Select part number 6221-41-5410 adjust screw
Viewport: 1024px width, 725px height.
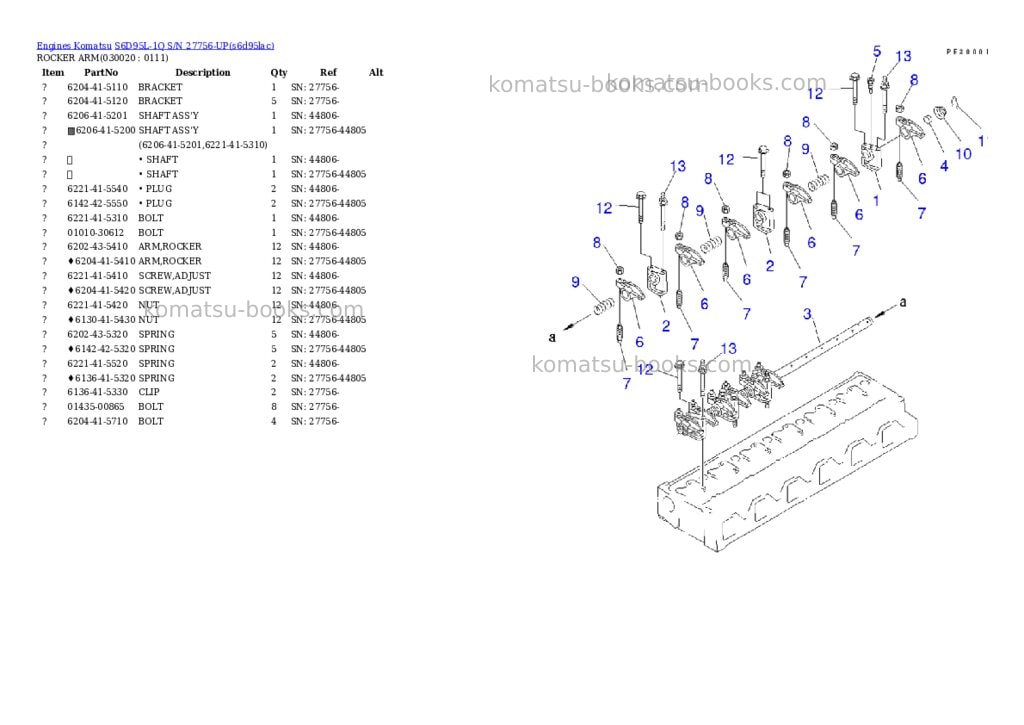[x=97, y=276]
